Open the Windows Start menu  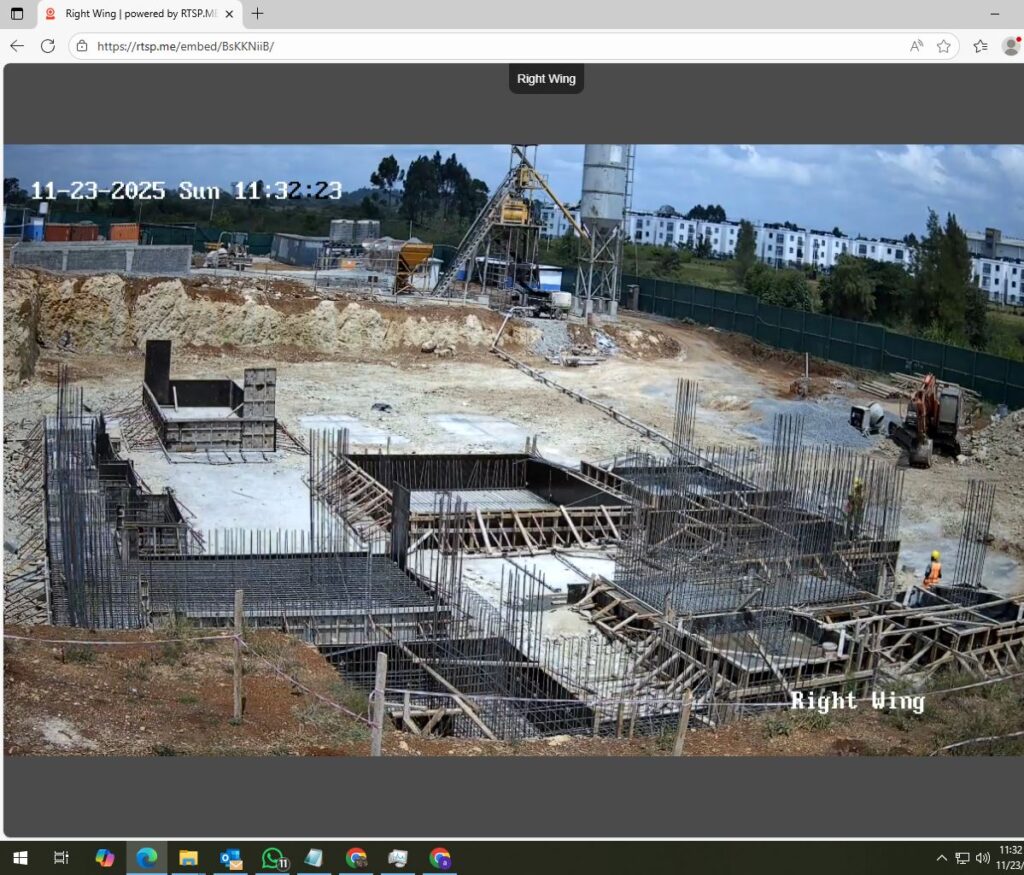pos(19,858)
